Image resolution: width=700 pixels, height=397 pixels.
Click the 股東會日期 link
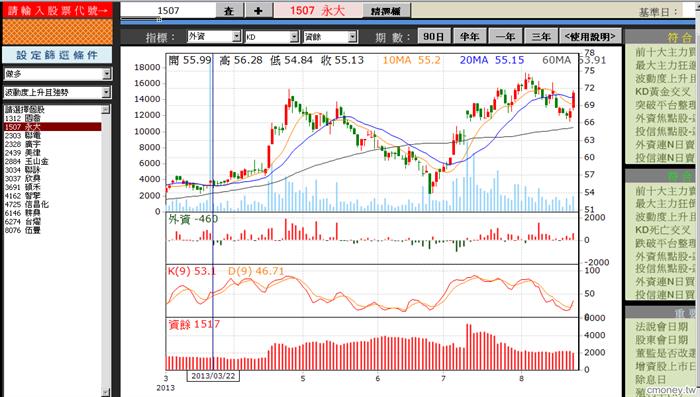click(x=662, y=340)
